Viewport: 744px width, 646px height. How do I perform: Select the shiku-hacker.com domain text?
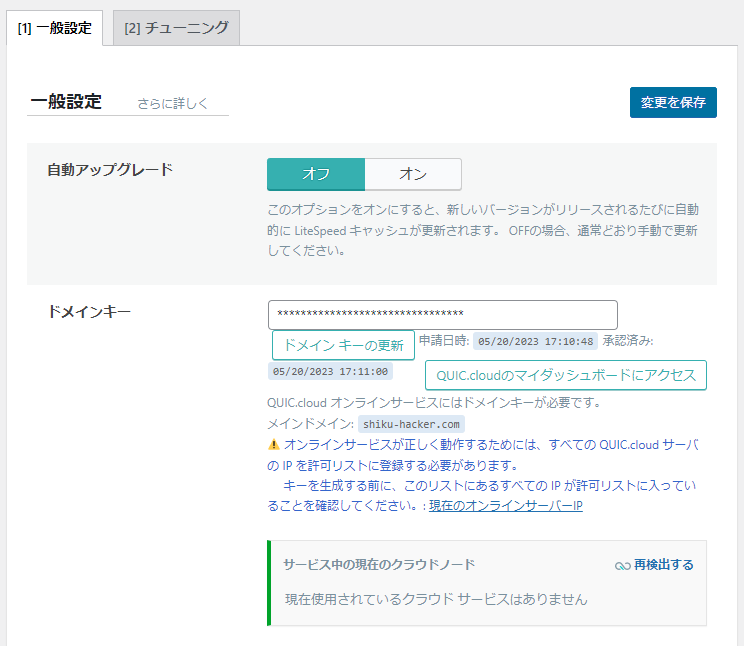pos(411,424)
